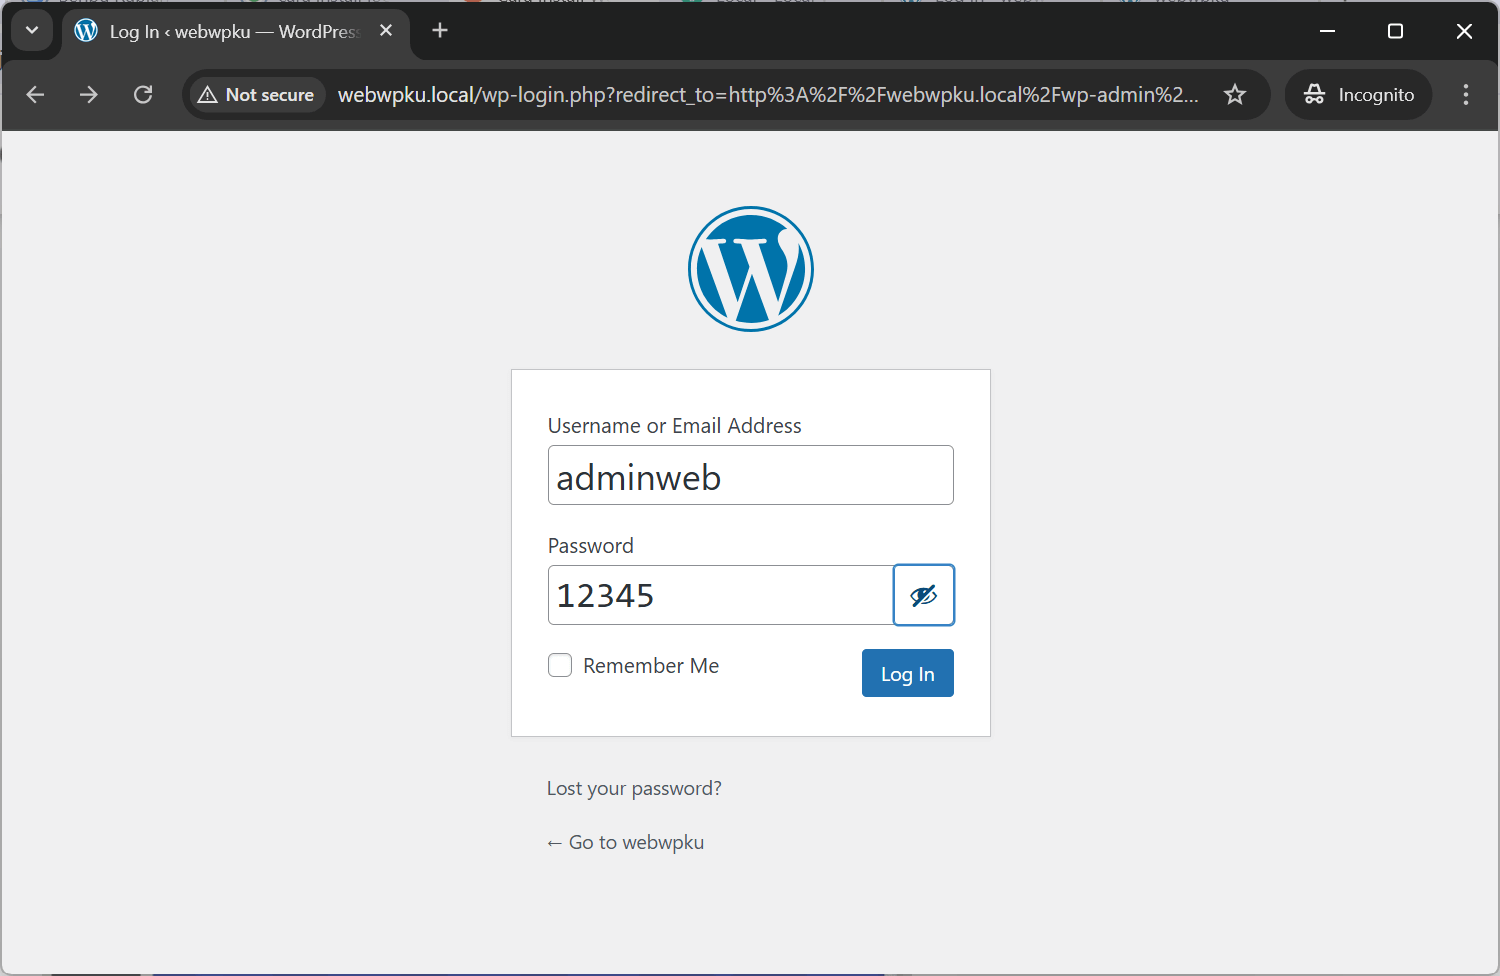
Task: Focus the Username or Email Address field
Action: click(751, 475)
